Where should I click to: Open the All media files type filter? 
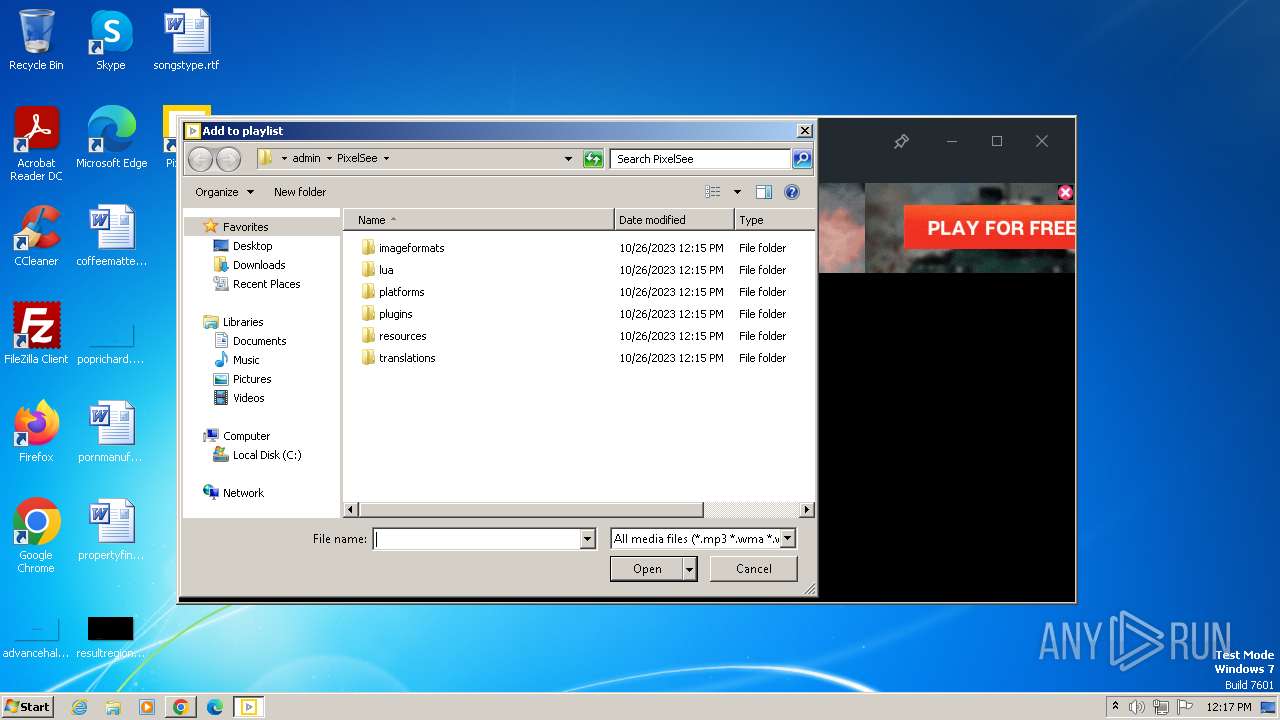[x=703, y=539]
